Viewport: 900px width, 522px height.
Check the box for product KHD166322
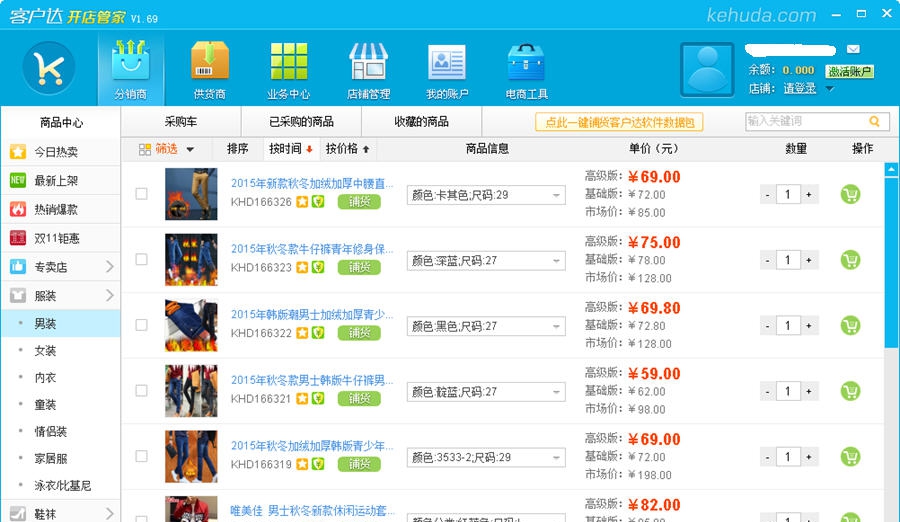(x=141, y=325)
